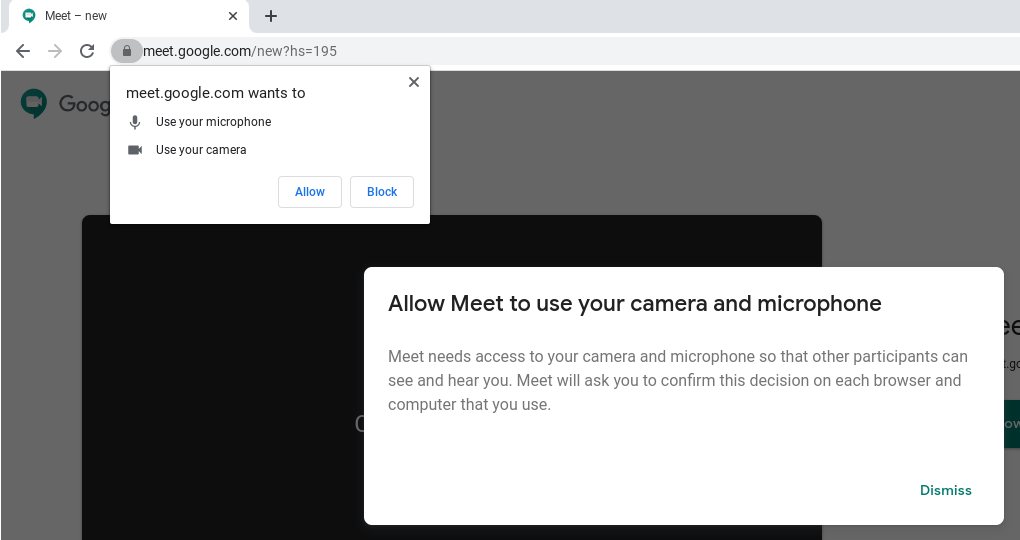Click 'Use your camera' text
The image size is (1020, 540).
(201, 150)
